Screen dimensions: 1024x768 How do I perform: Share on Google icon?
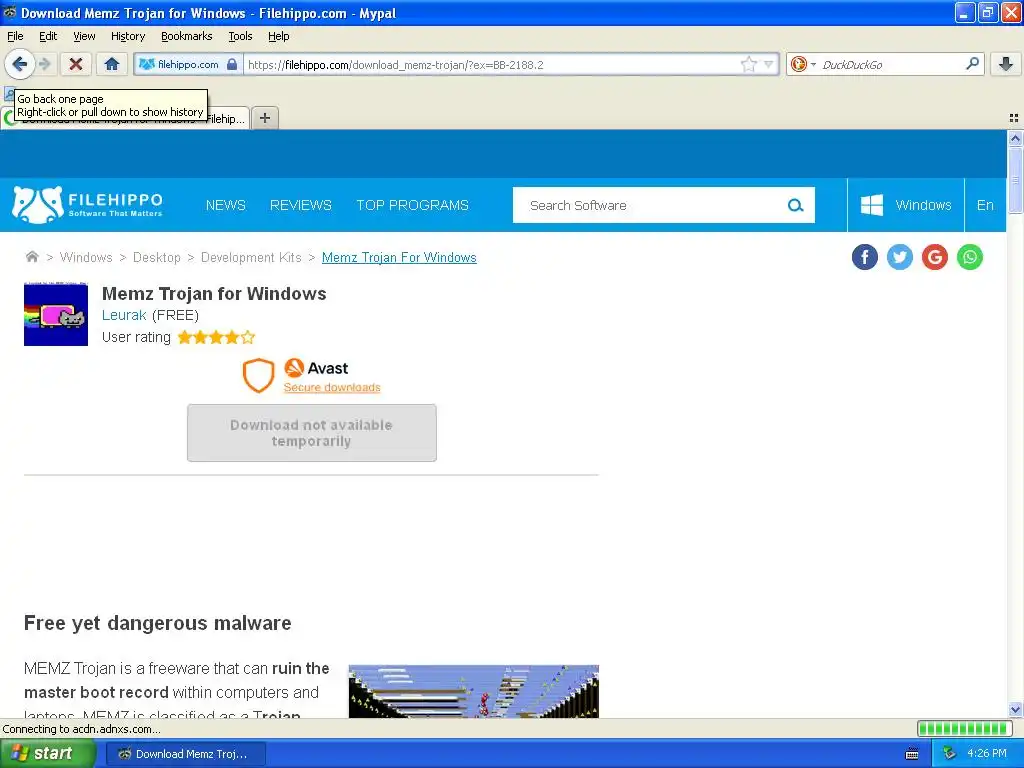(x=935, y=257)
